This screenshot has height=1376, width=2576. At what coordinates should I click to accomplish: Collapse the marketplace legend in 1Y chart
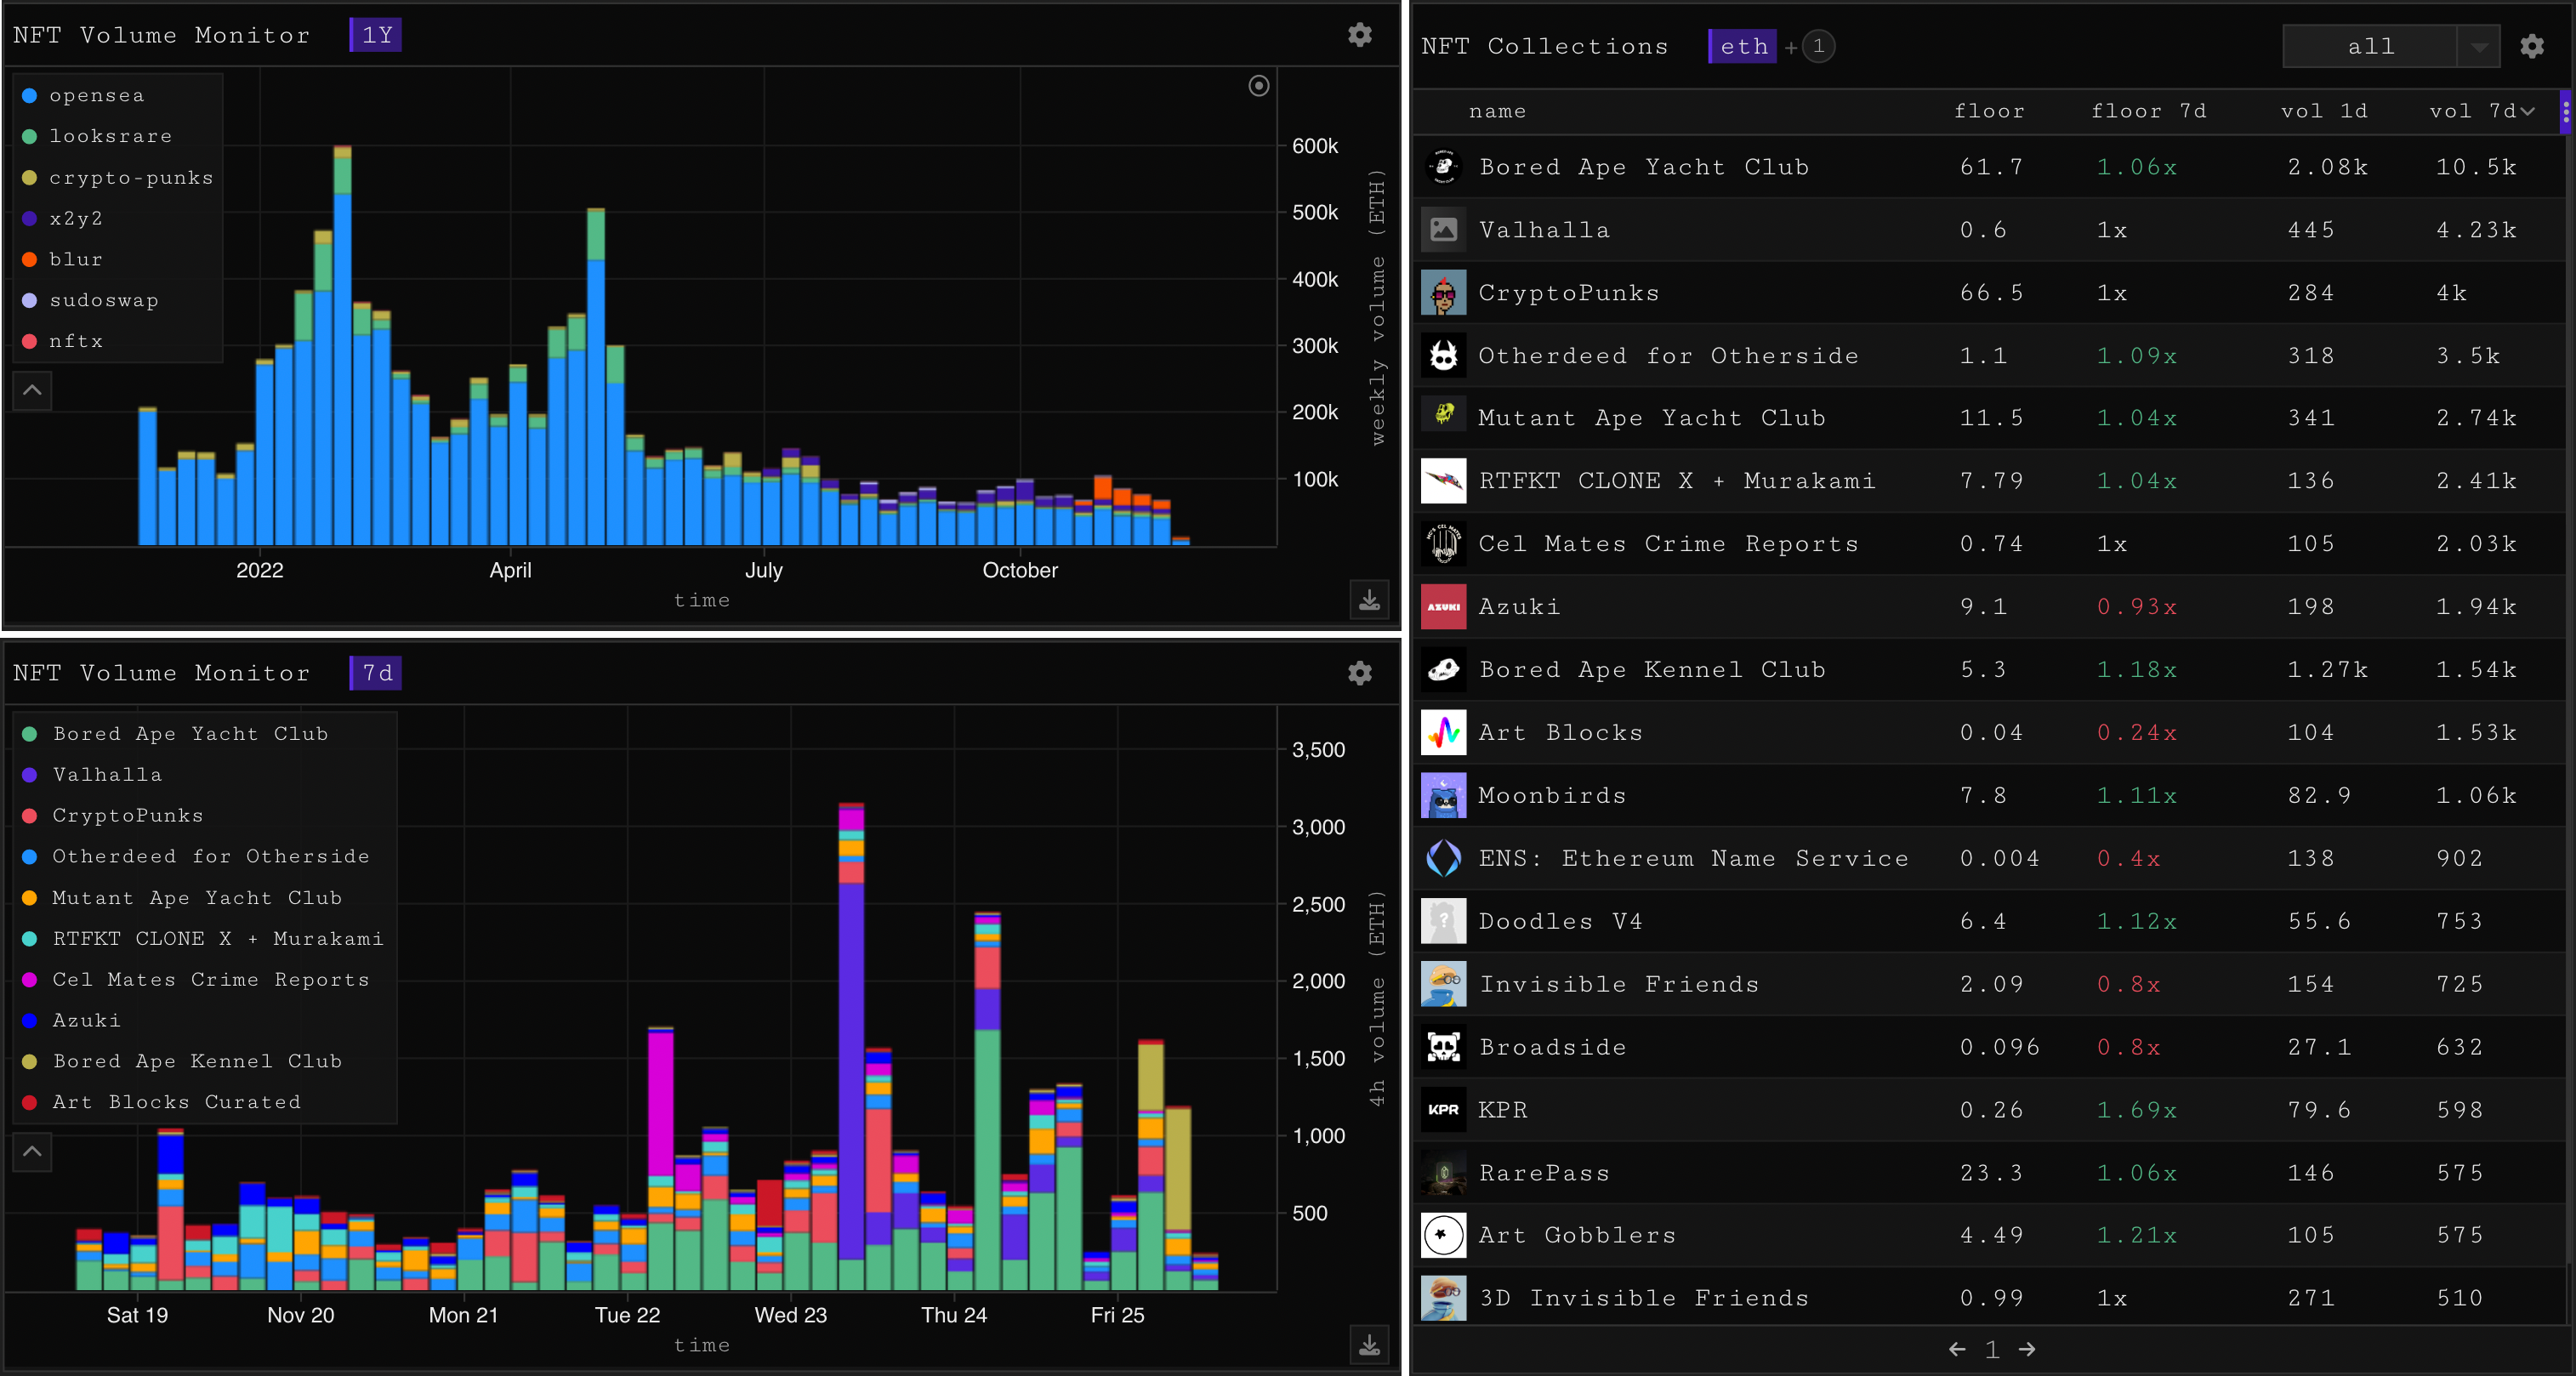click(32, 390)
